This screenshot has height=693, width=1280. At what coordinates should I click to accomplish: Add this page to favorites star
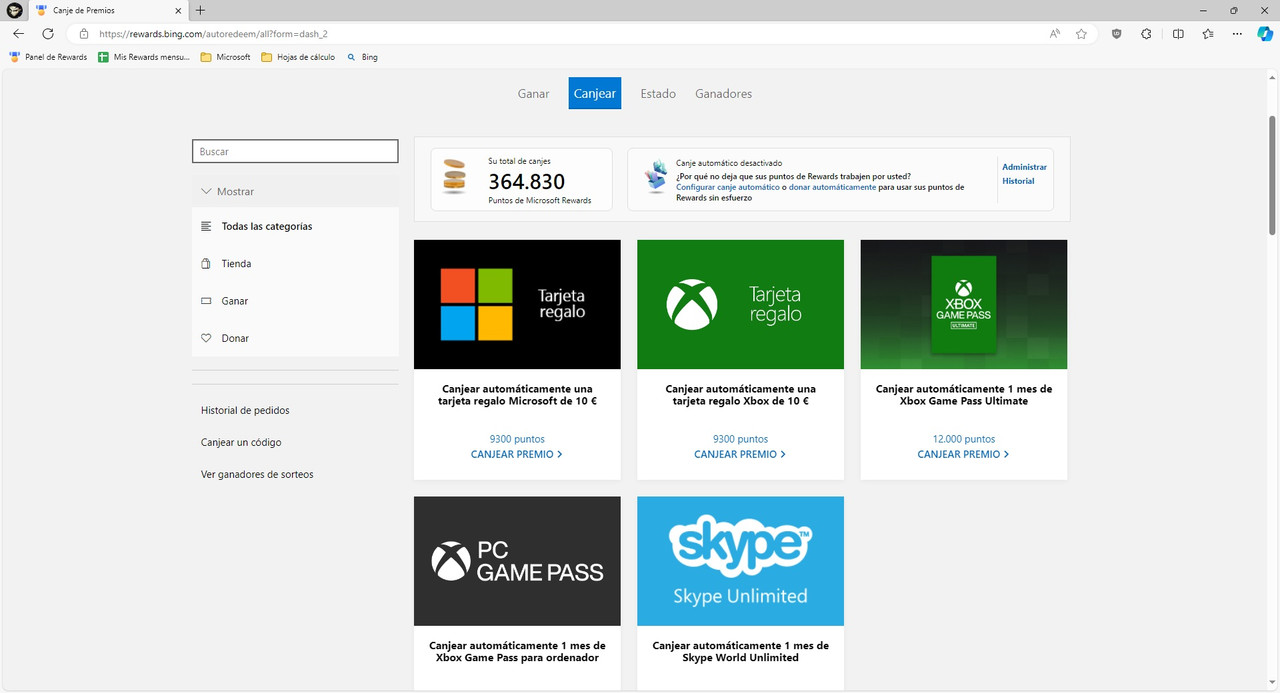pyautogui.click(x=1081, y=33)
